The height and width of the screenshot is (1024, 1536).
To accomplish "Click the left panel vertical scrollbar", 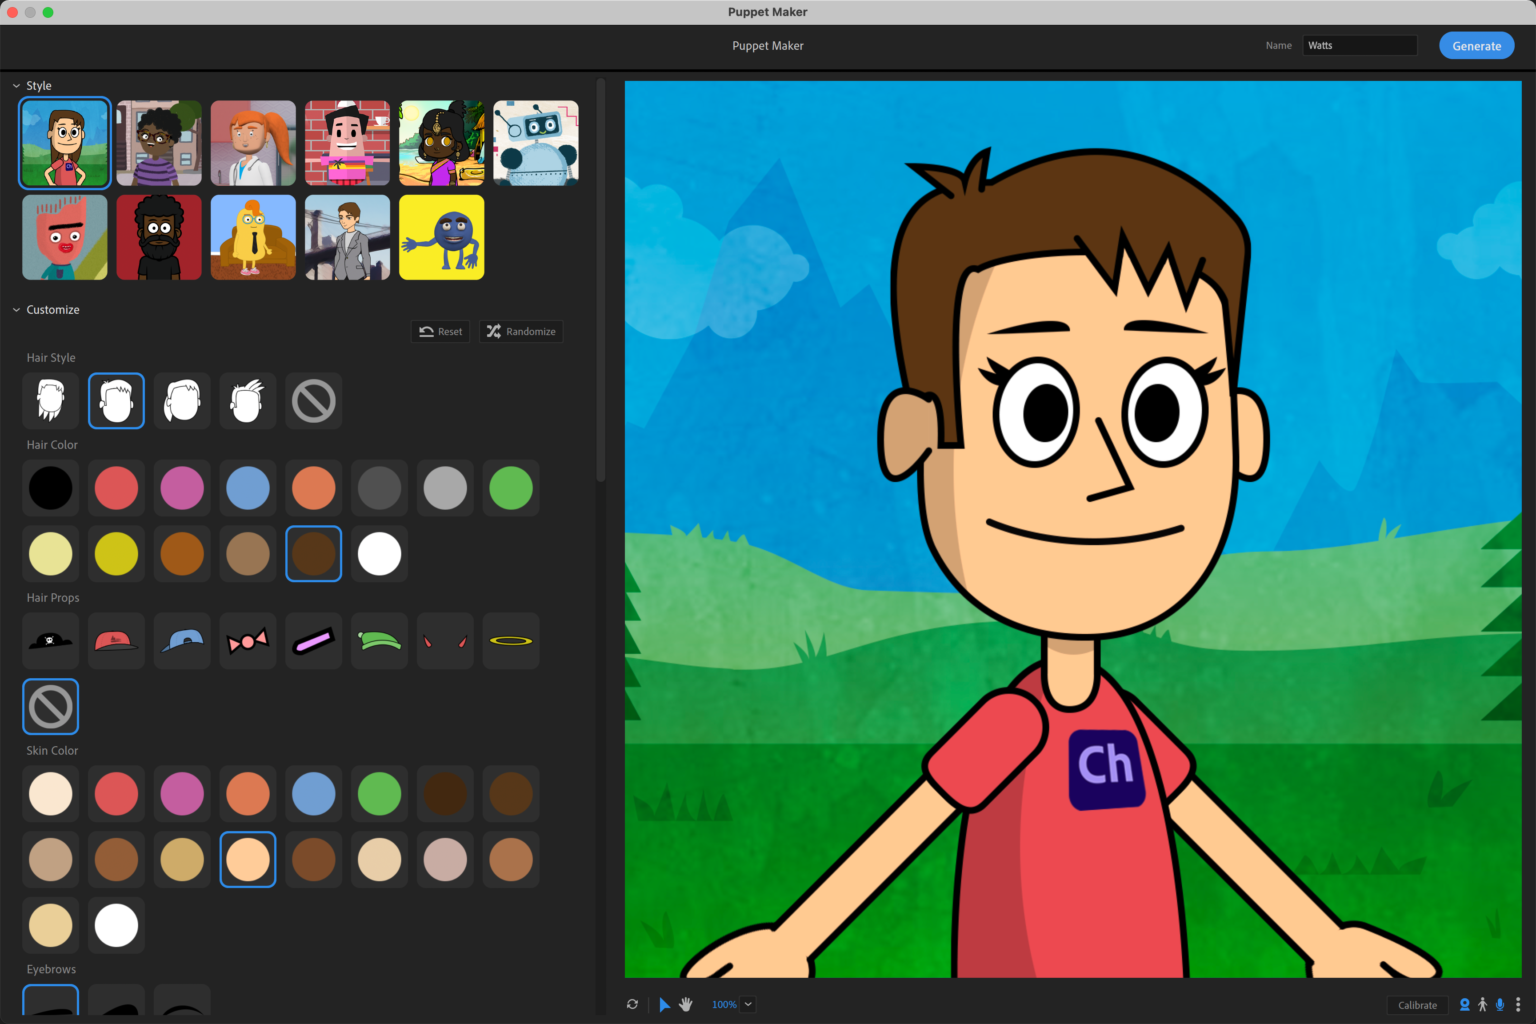I will point(600,280).
